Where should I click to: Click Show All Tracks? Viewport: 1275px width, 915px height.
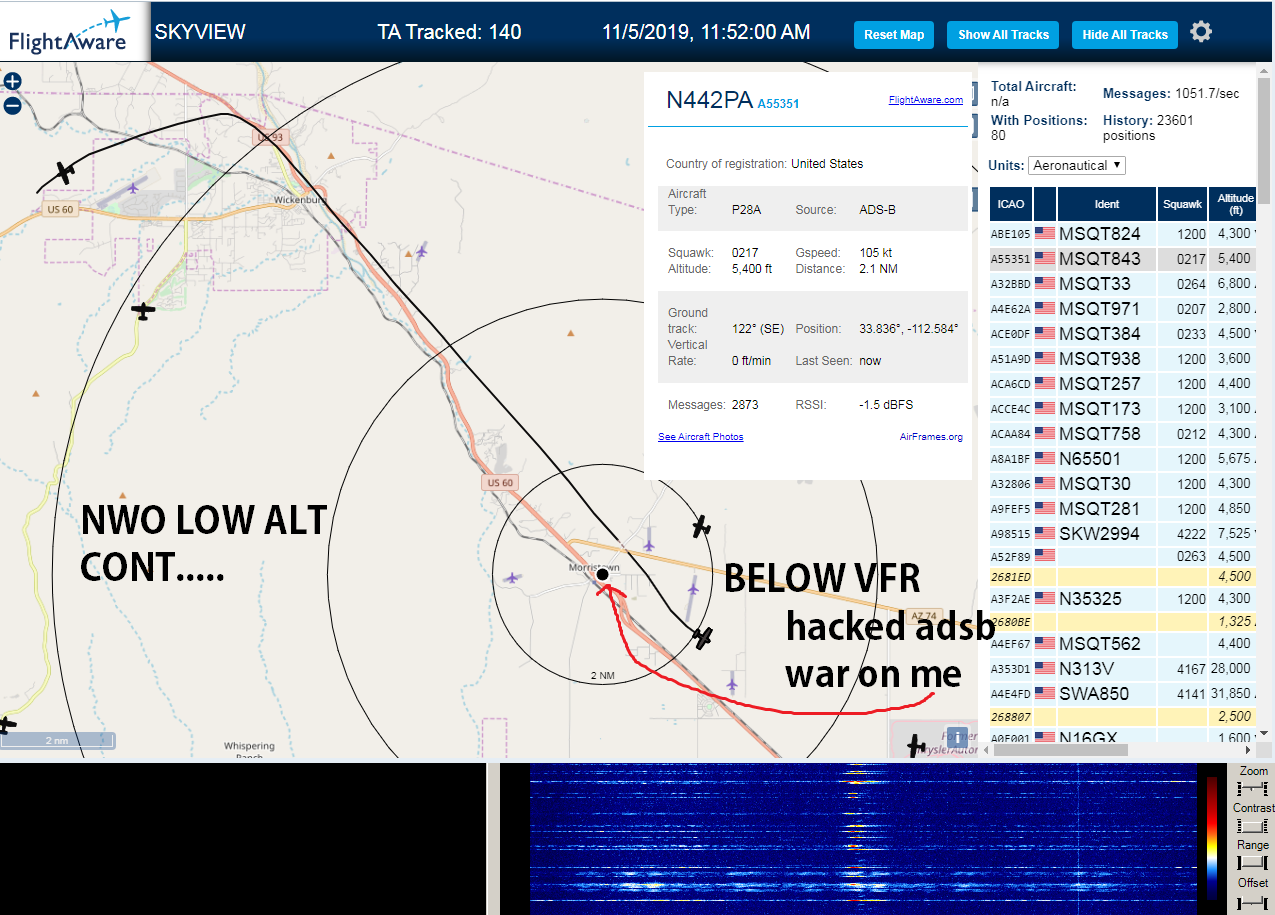[x=1003, y=34]
